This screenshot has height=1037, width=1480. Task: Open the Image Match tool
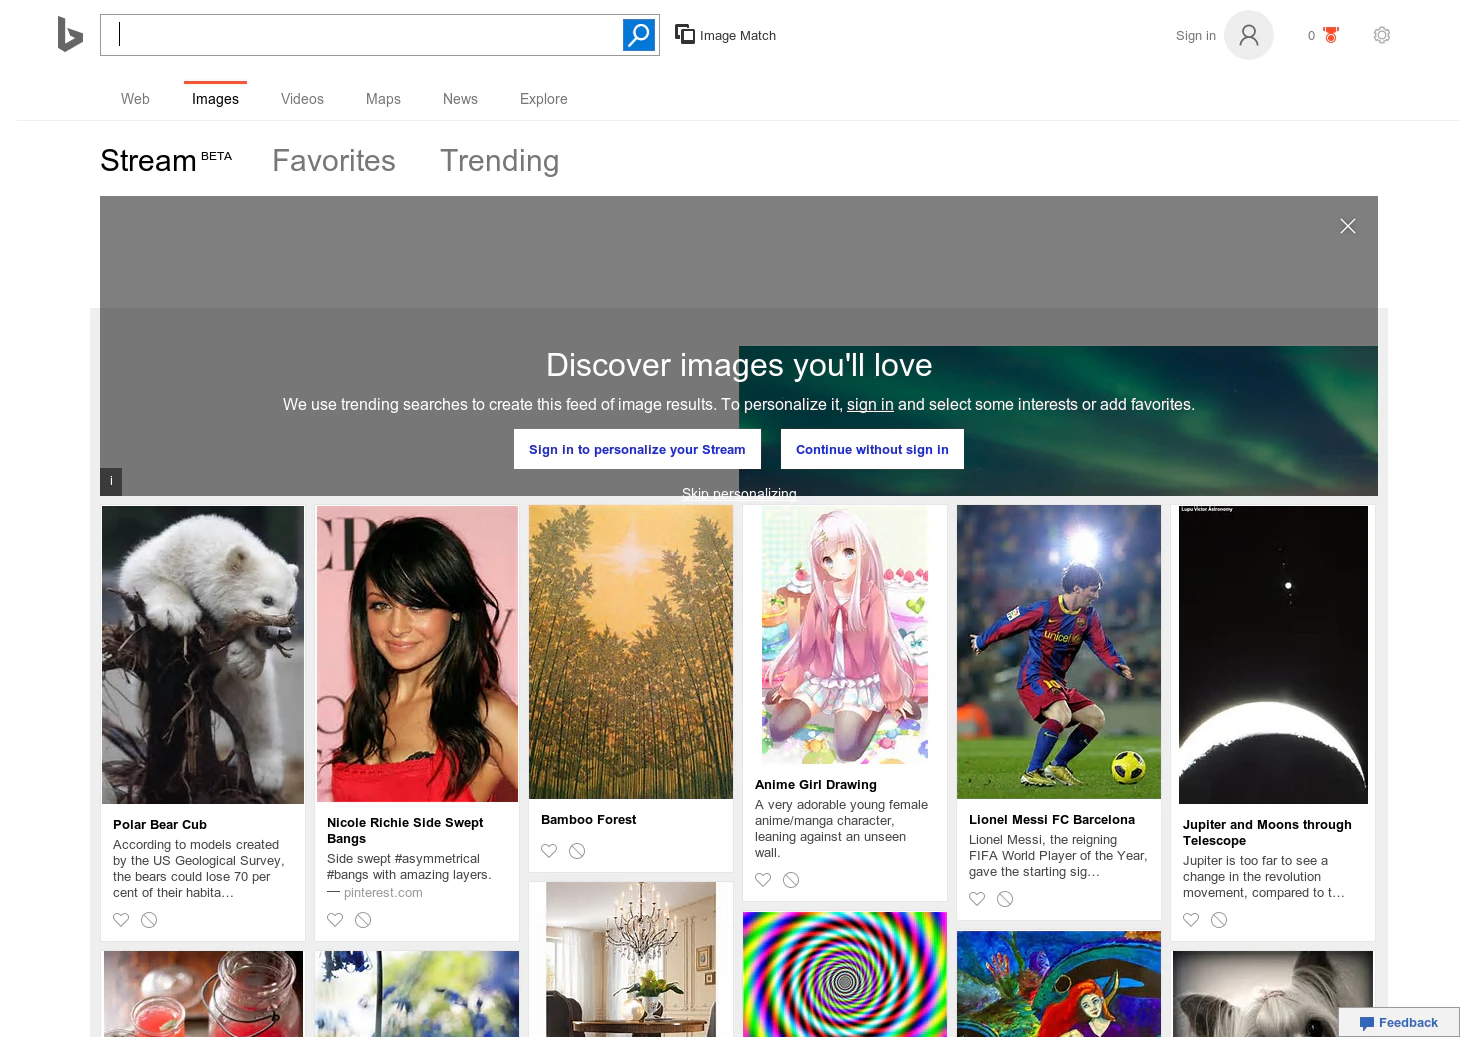pos(726,35)
